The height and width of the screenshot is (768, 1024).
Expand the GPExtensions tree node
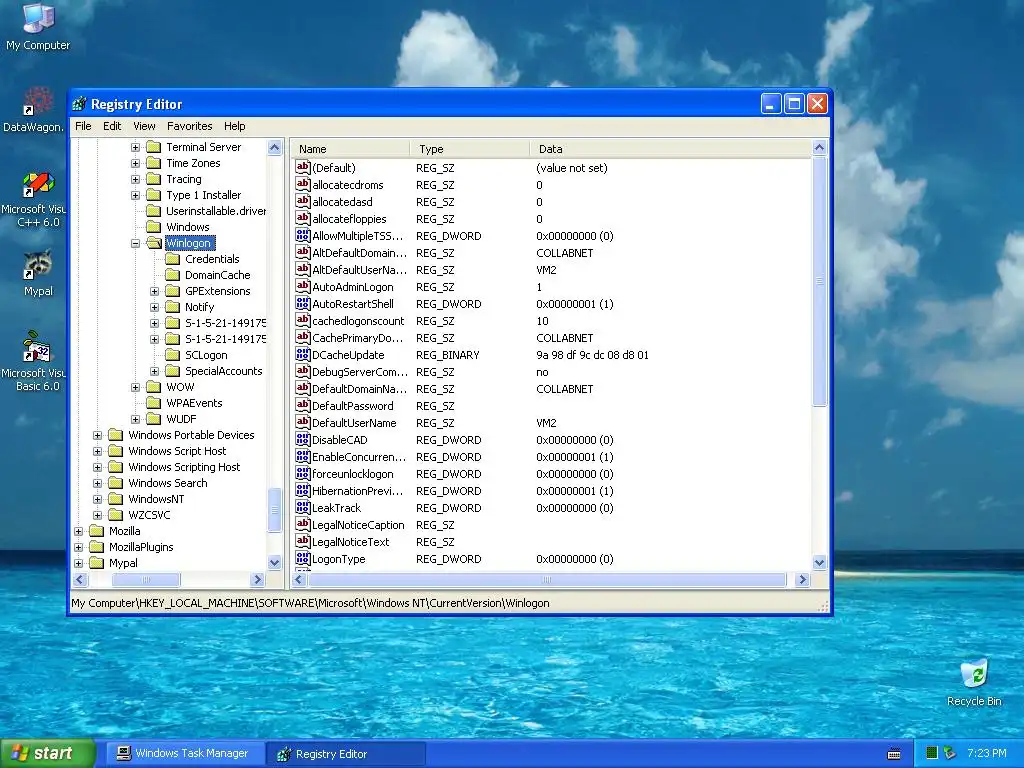[x=154, y=291]
